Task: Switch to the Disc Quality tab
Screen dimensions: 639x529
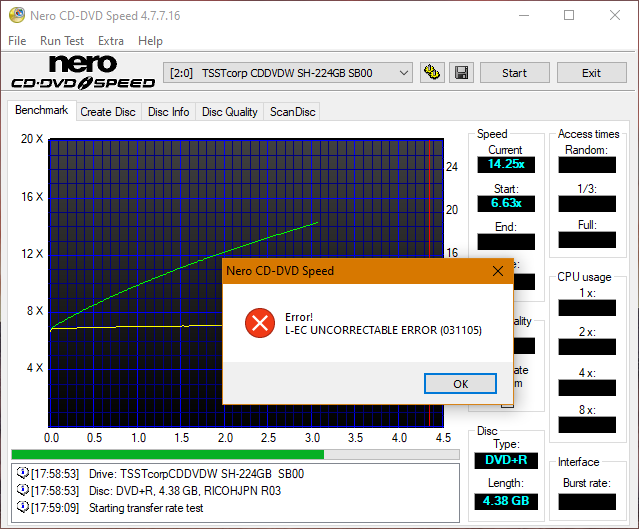Action: (230, 112)
